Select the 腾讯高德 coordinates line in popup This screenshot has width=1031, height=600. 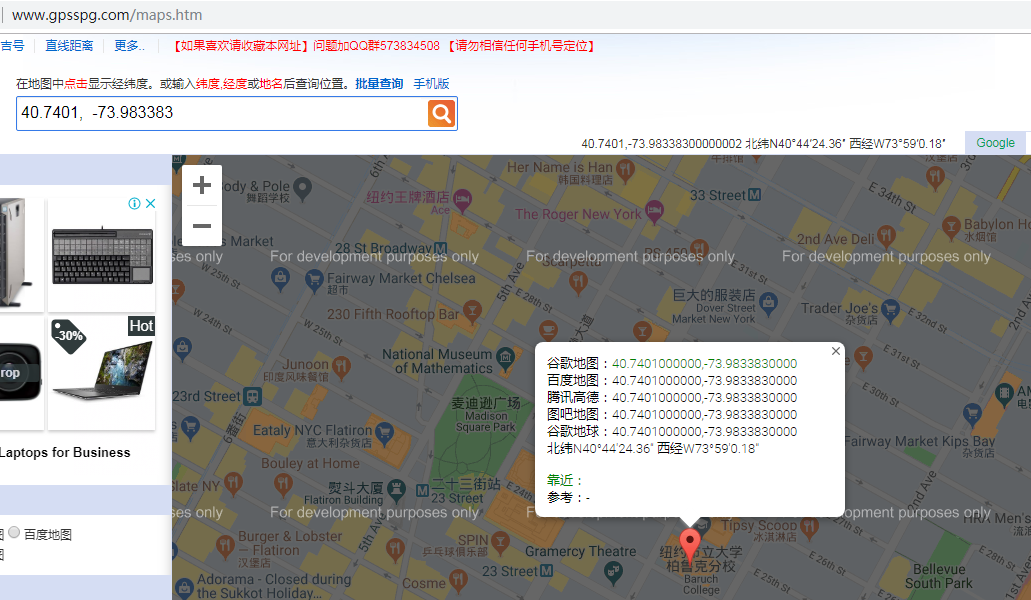(671, 398)
